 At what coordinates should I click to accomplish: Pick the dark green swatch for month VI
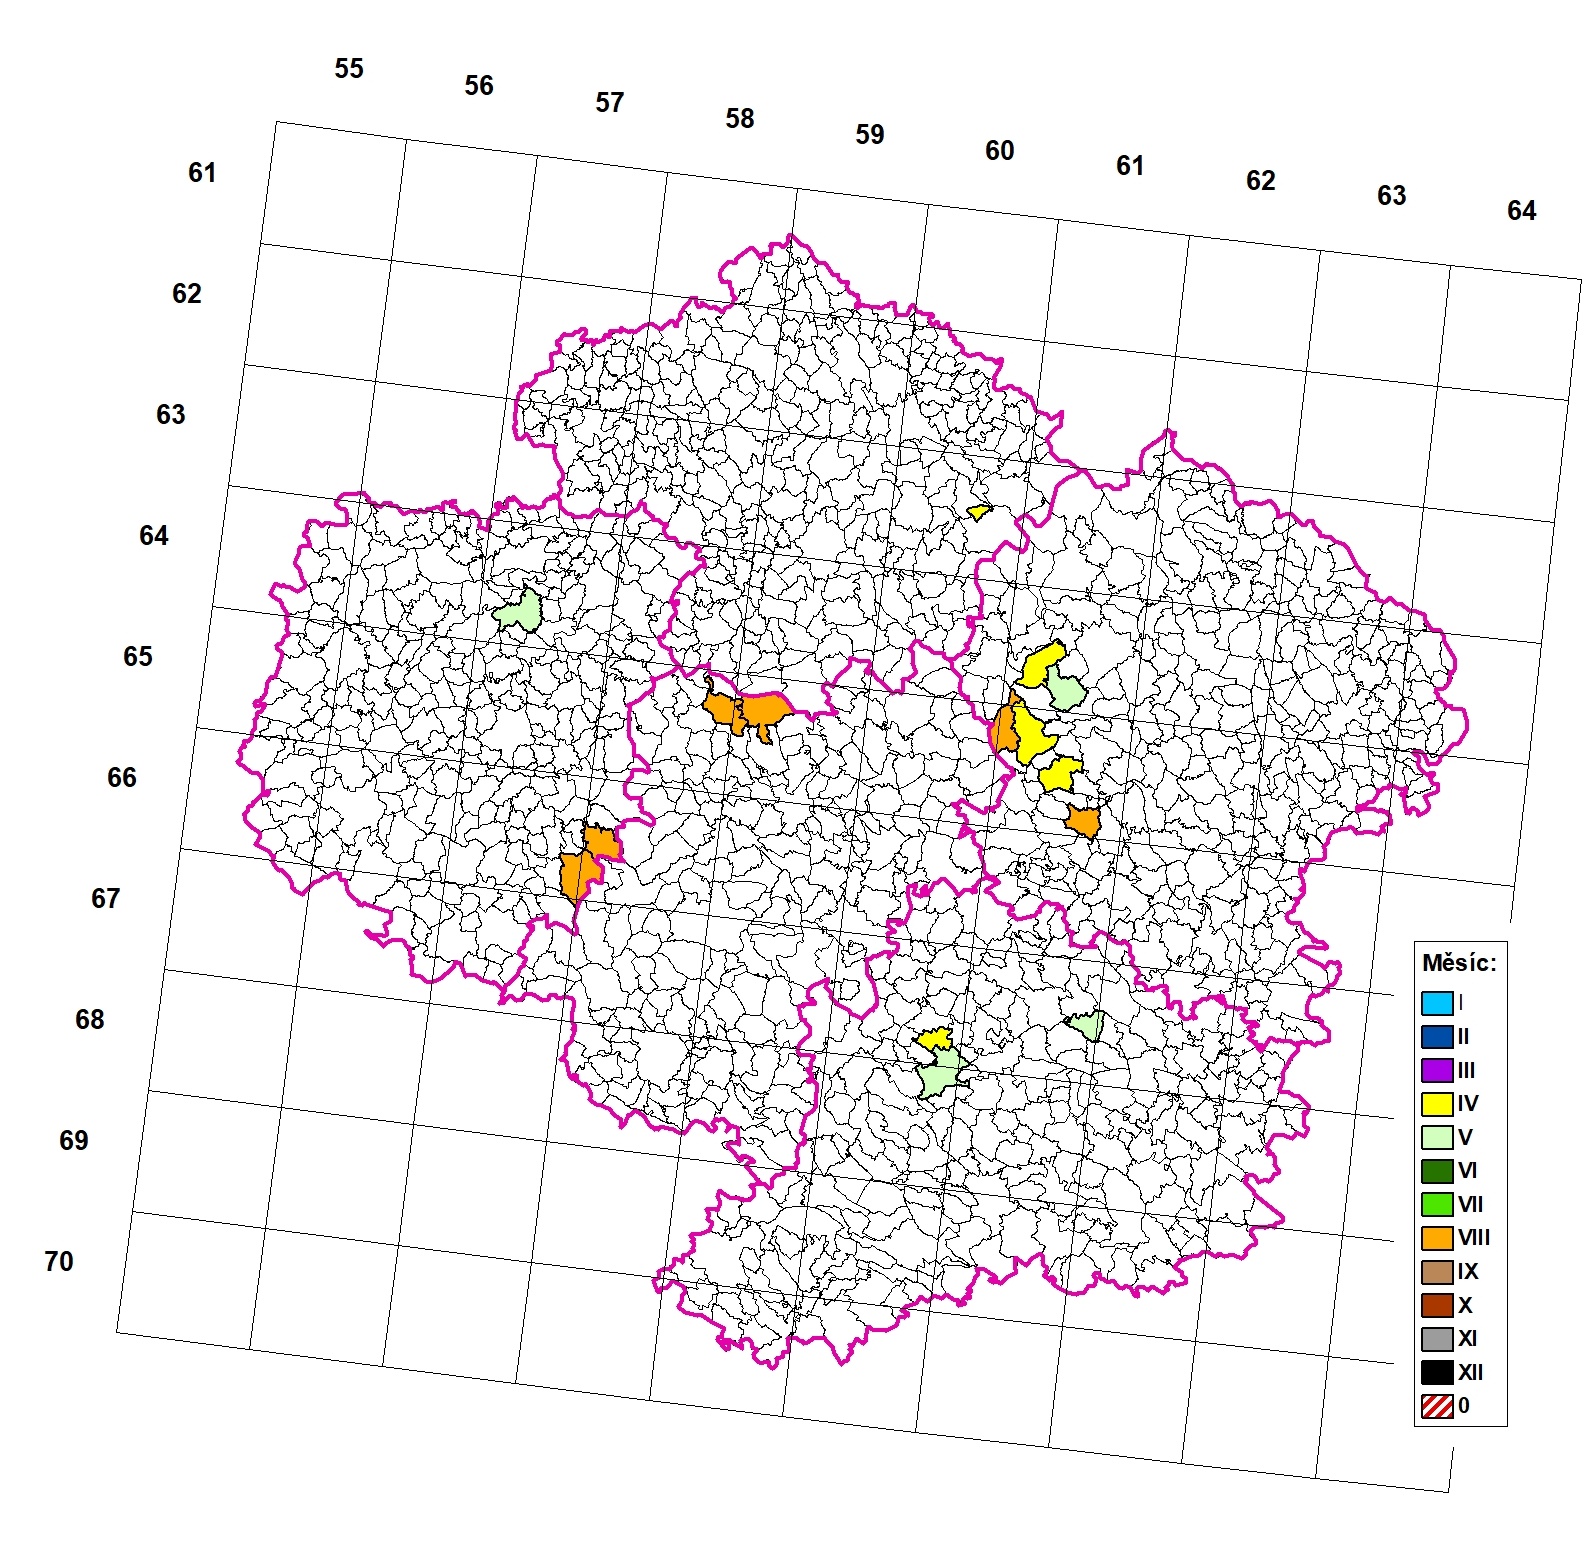pyautogui.click(x=1437, y=1171)
